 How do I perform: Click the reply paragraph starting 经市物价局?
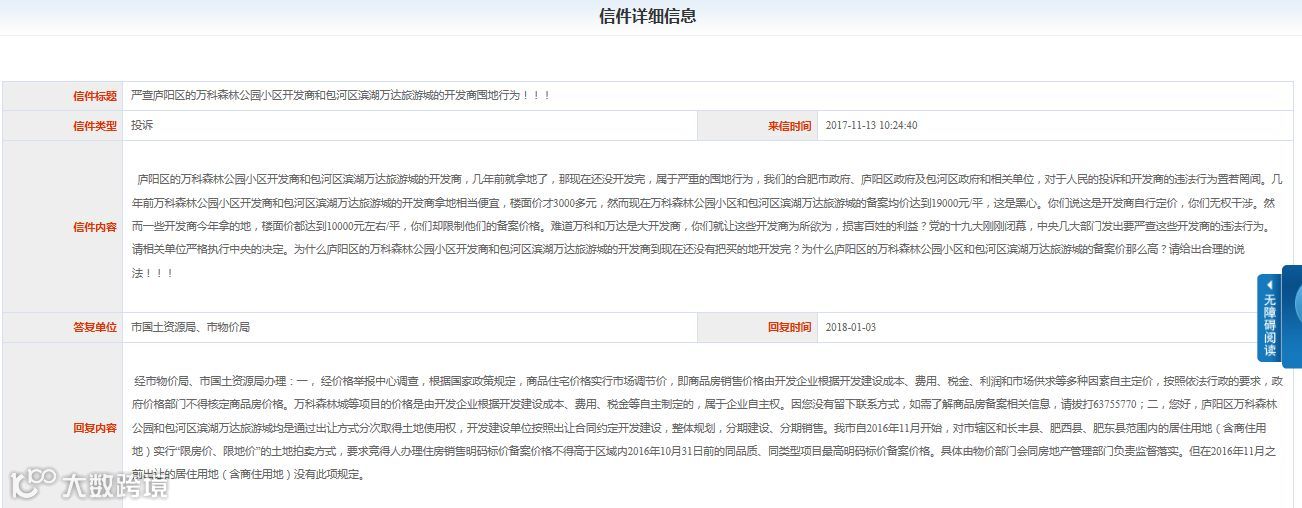[707, 428]
